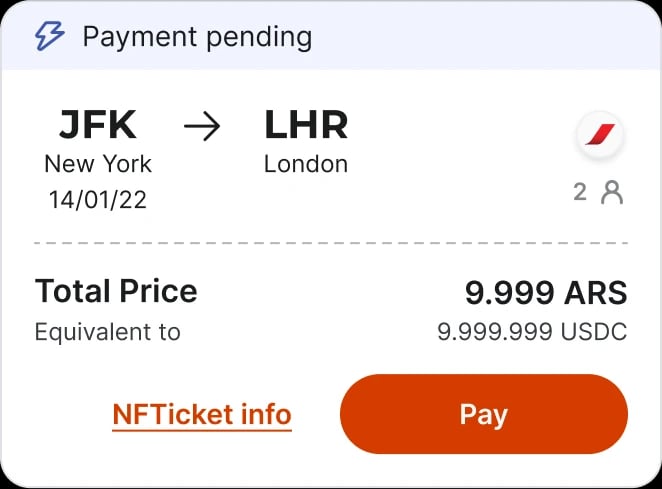Click the Total Price label
The height and width of the screenshot is (489, 662).
pos(116,291)
